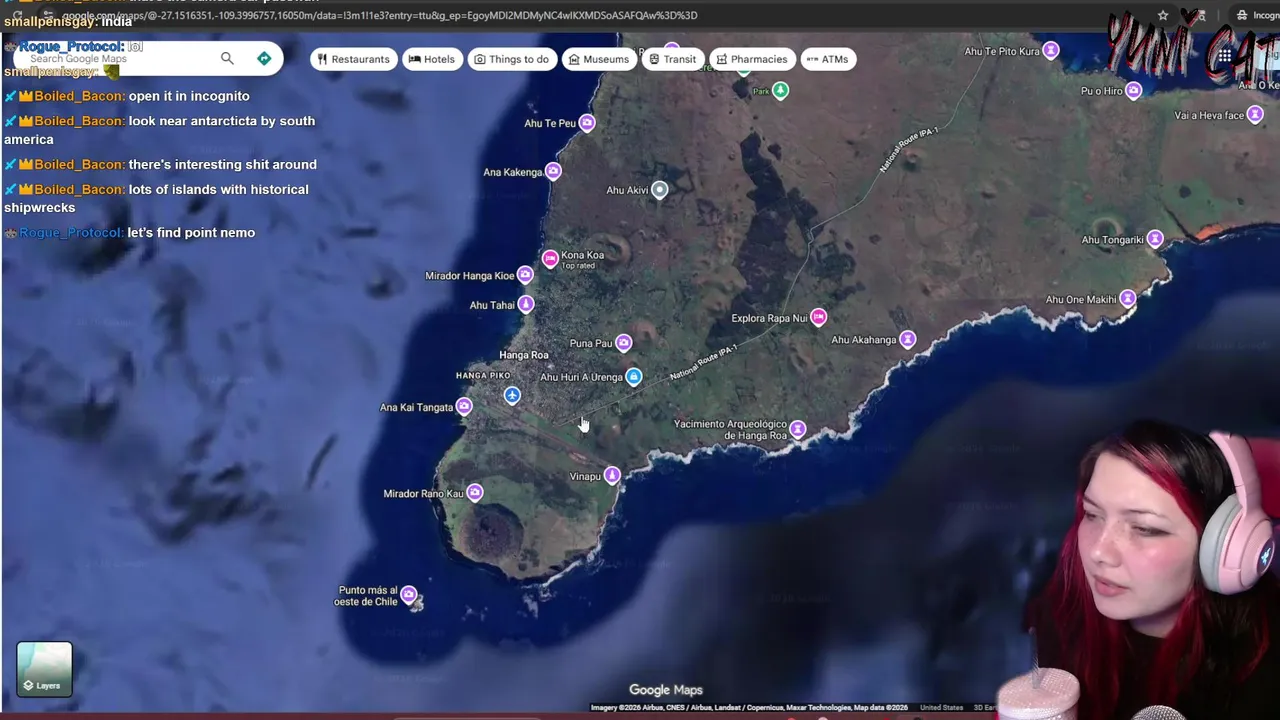The image size is (1280, 720).
Task: Click the Hanga Roa town label
Action: [524, 355]
